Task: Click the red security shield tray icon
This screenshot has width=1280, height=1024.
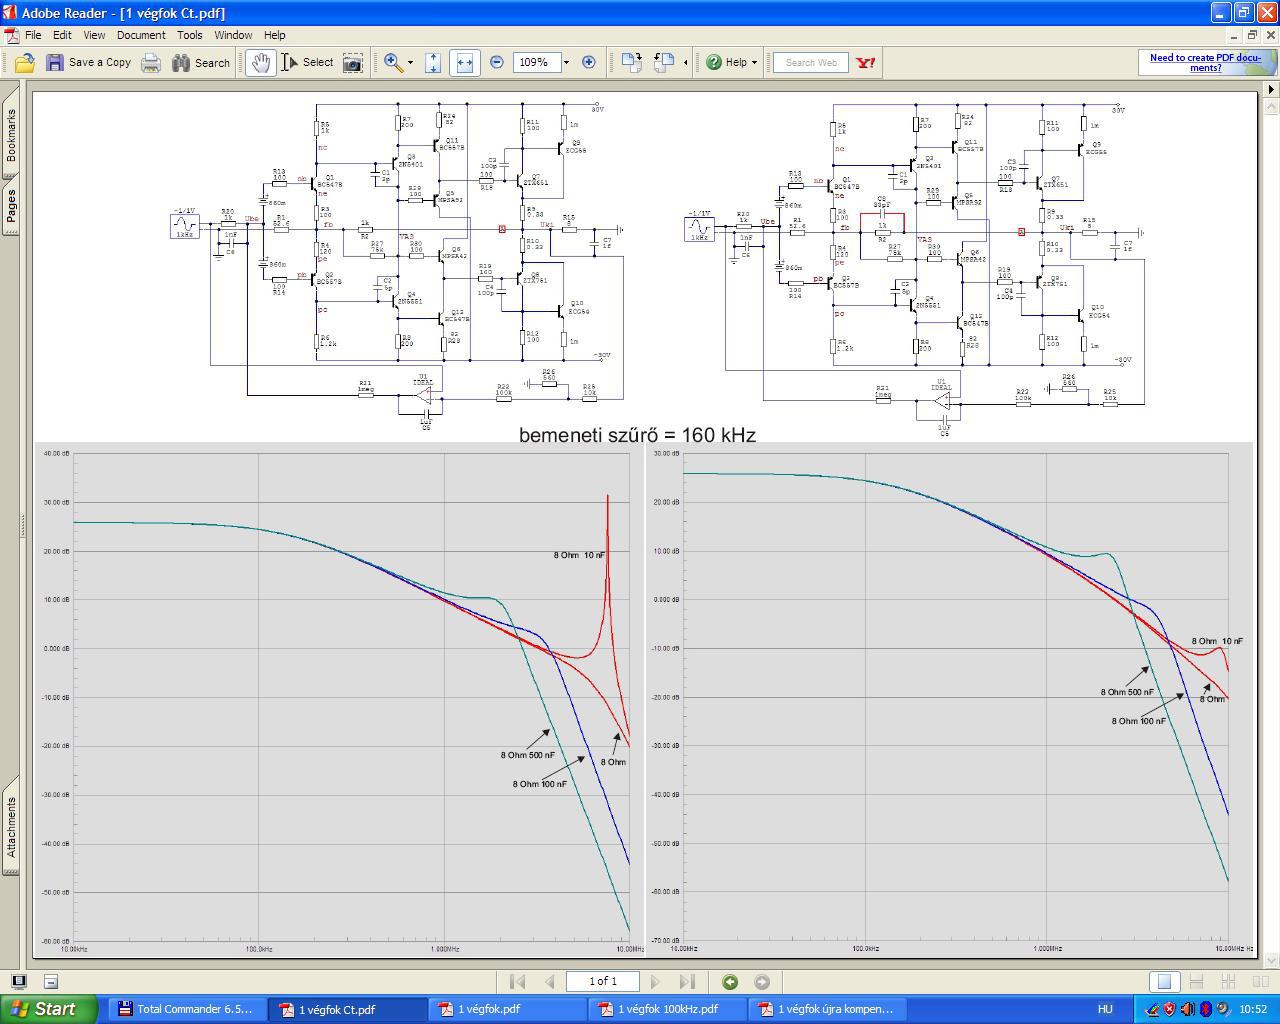Action: coord(1170,1009)
